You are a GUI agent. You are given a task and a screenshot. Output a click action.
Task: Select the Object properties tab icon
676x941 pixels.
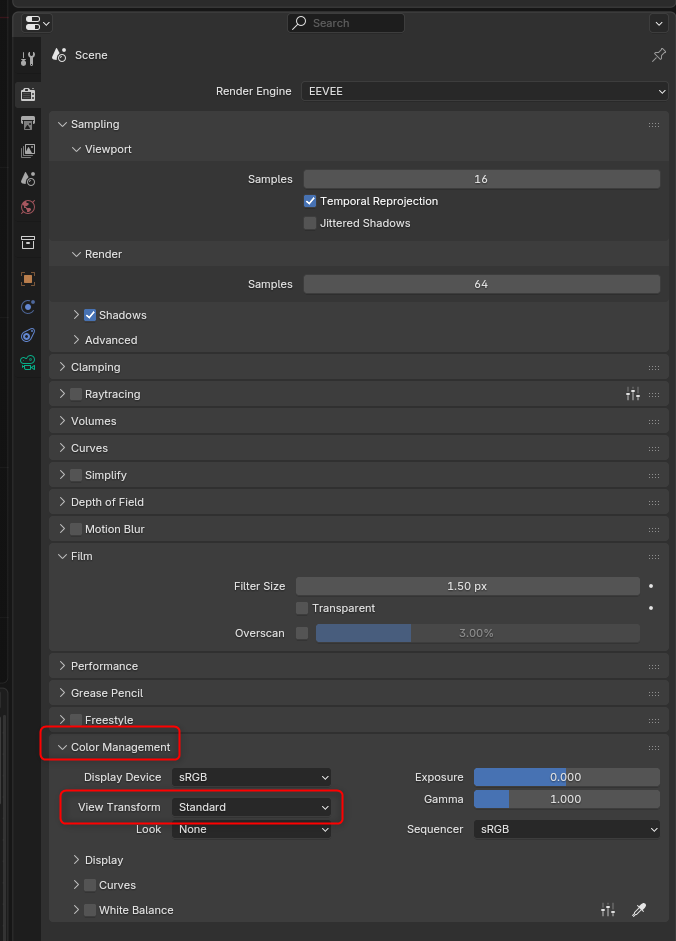(x=28, y=278)
